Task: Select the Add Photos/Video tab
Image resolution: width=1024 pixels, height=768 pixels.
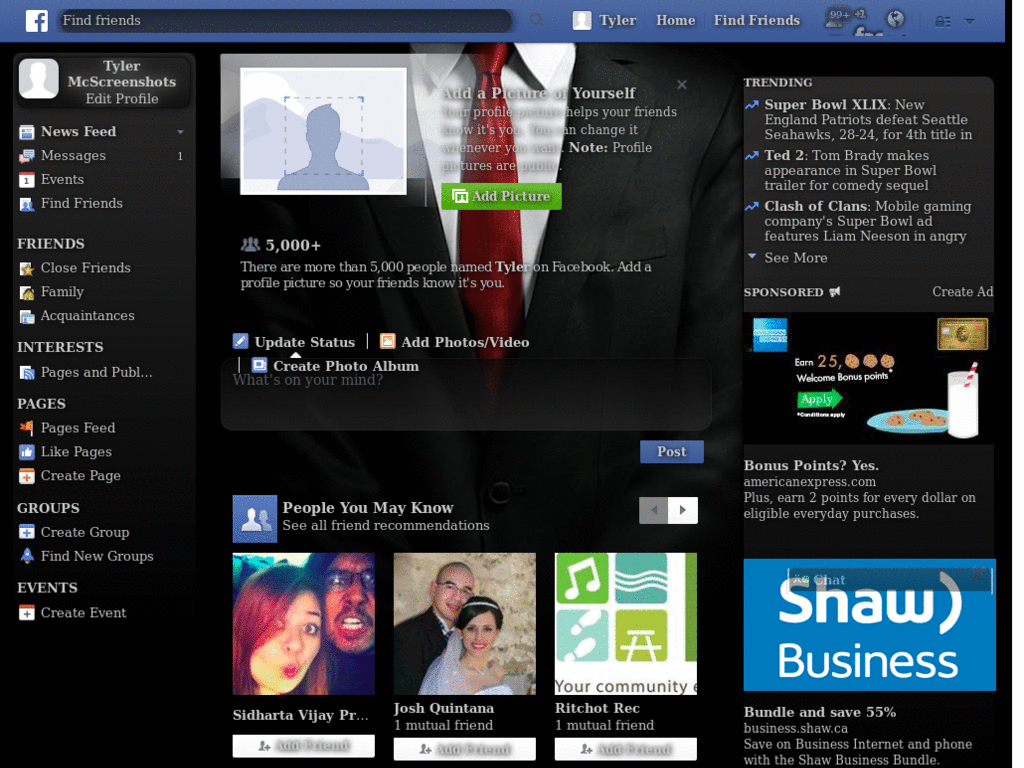Action: [465, 342]
